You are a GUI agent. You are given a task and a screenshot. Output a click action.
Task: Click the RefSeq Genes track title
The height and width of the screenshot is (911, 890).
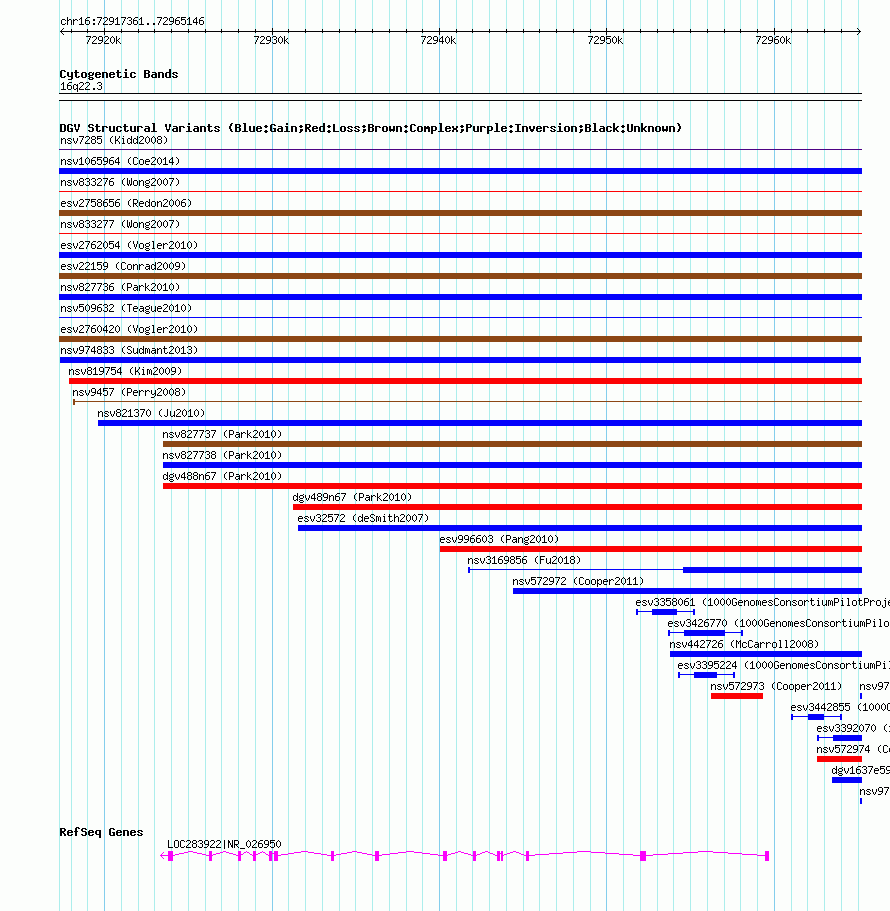(101, 832)
